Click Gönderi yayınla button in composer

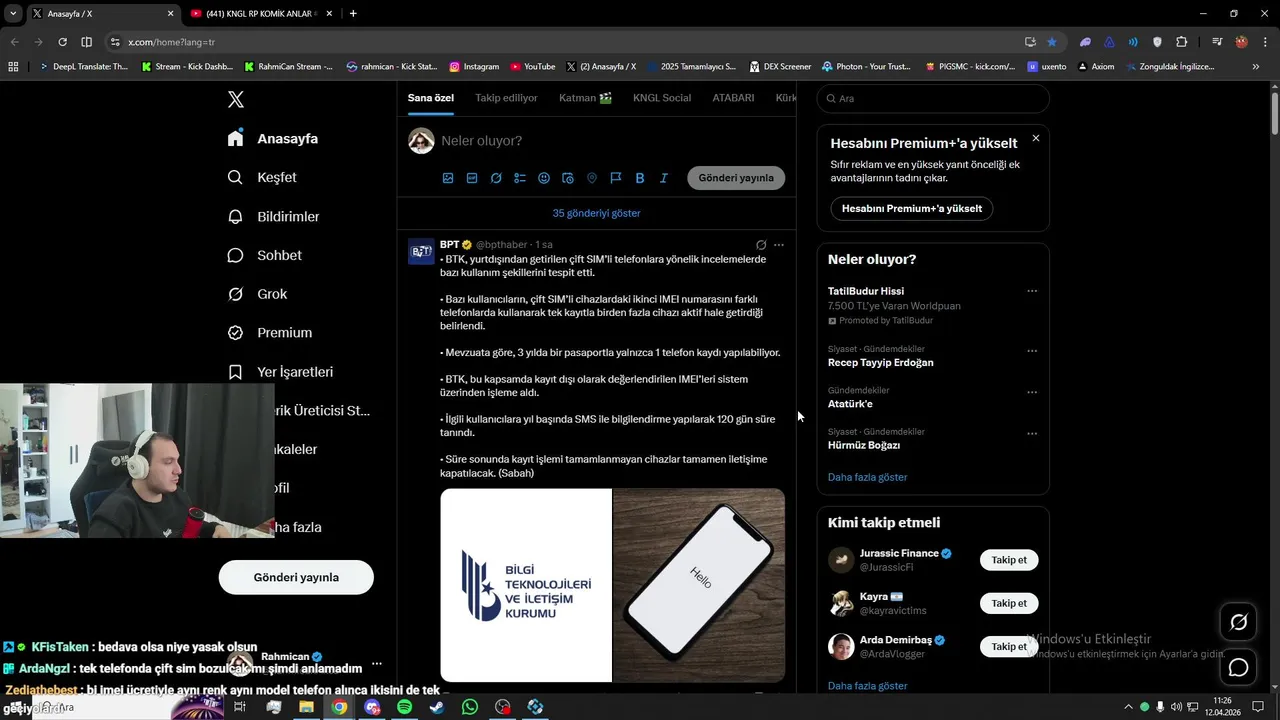[x=736, y=178]
